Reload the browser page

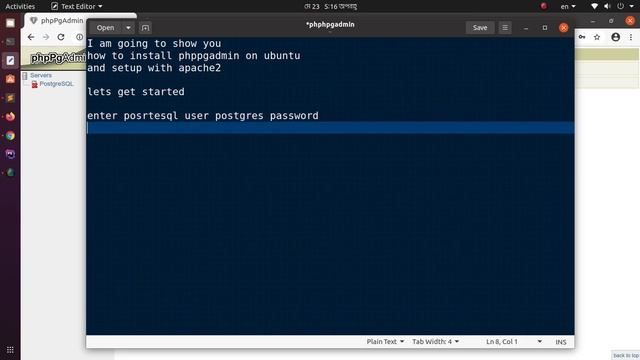click(61, 37)
